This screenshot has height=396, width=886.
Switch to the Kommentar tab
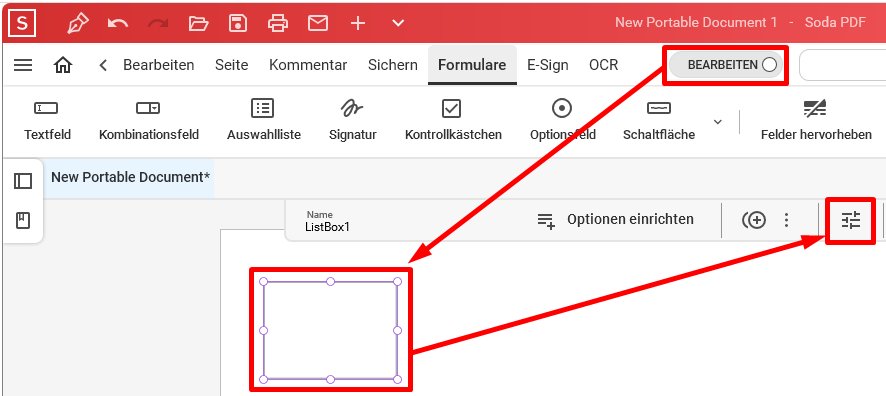click(x=308, y=65)
